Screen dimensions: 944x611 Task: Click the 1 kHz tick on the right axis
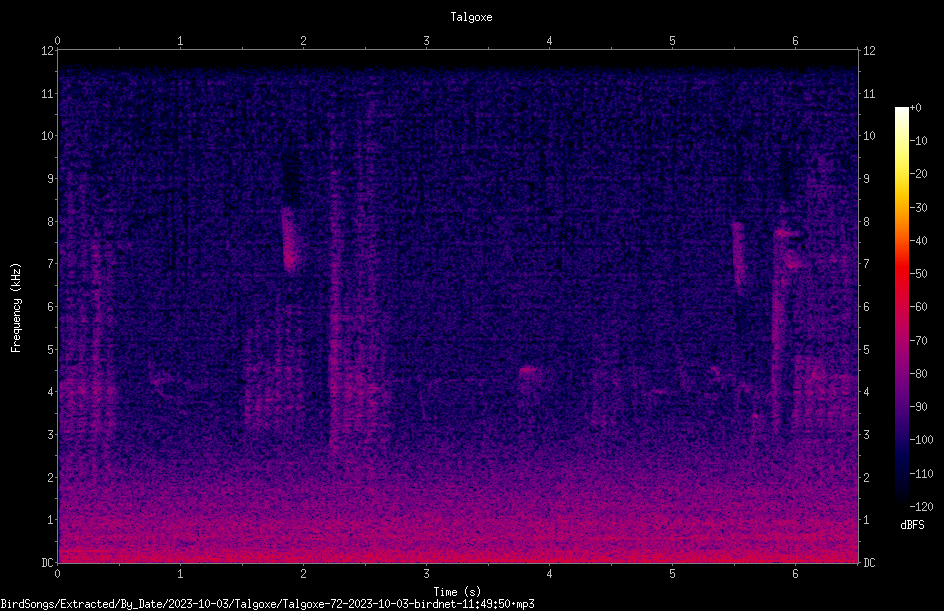click(866, 520)
